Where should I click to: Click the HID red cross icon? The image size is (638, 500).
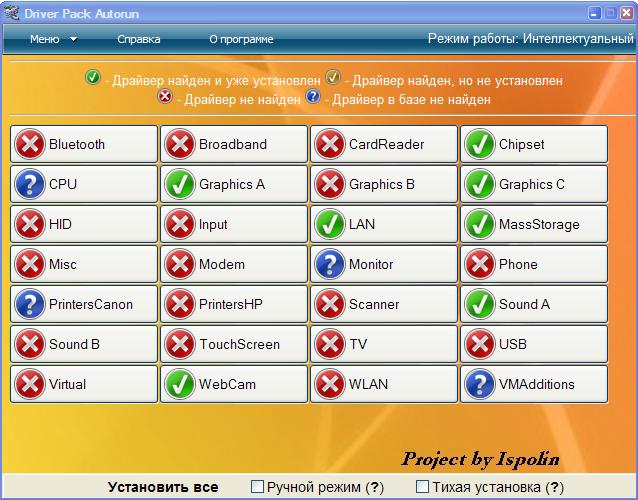(30, 224)
